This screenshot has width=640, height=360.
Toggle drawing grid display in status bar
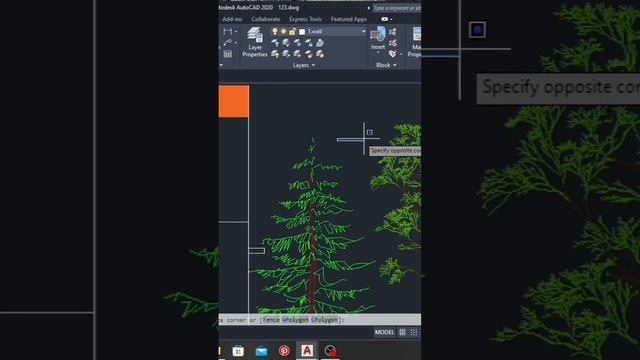402,332
